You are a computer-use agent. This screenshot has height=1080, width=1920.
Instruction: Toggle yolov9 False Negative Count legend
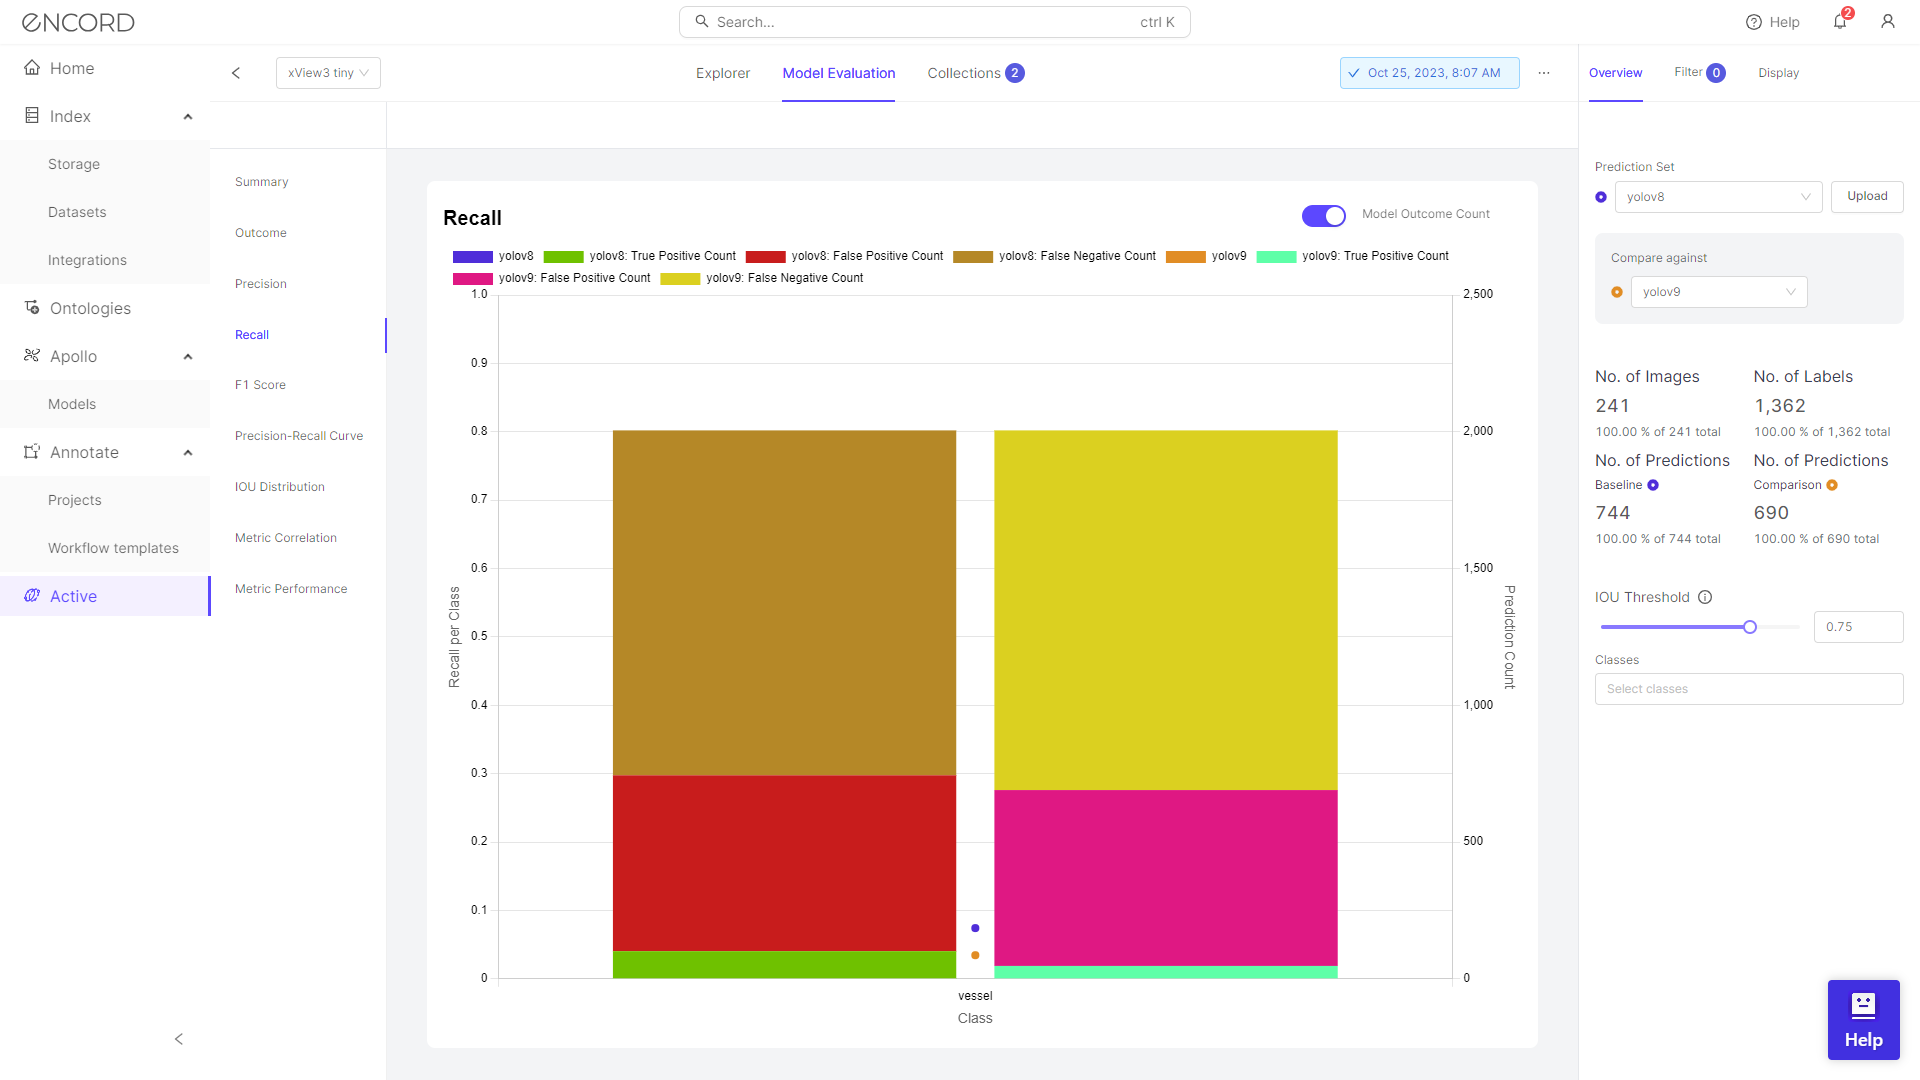click(x=760, y=278)
